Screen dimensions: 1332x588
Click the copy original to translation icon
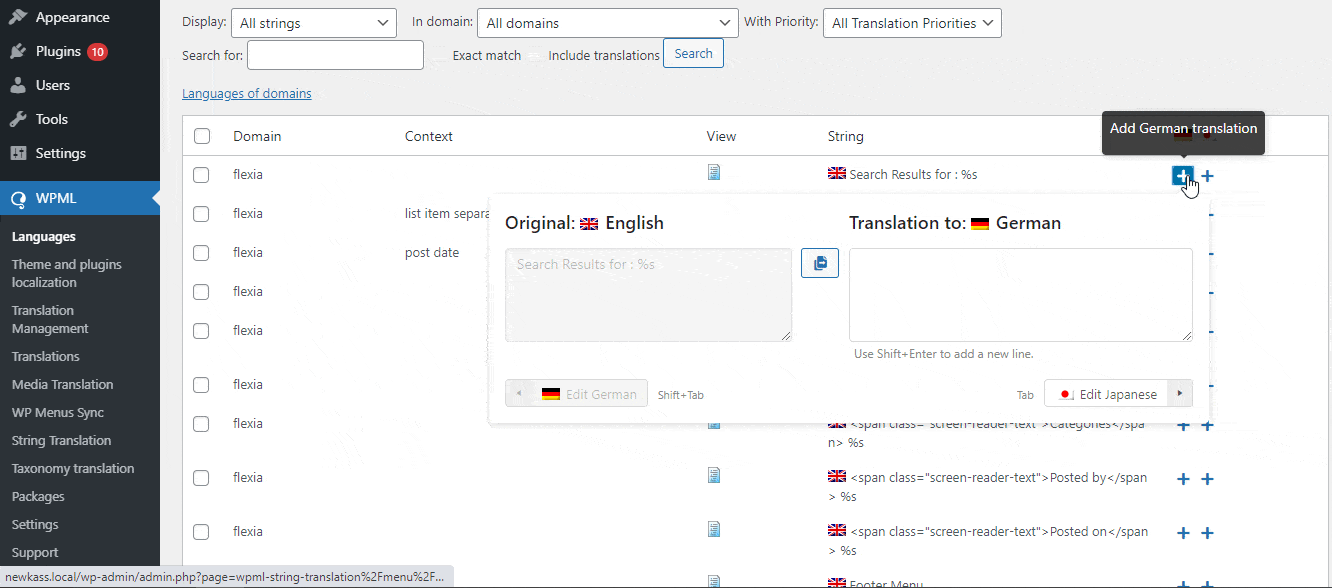[820, 263]
